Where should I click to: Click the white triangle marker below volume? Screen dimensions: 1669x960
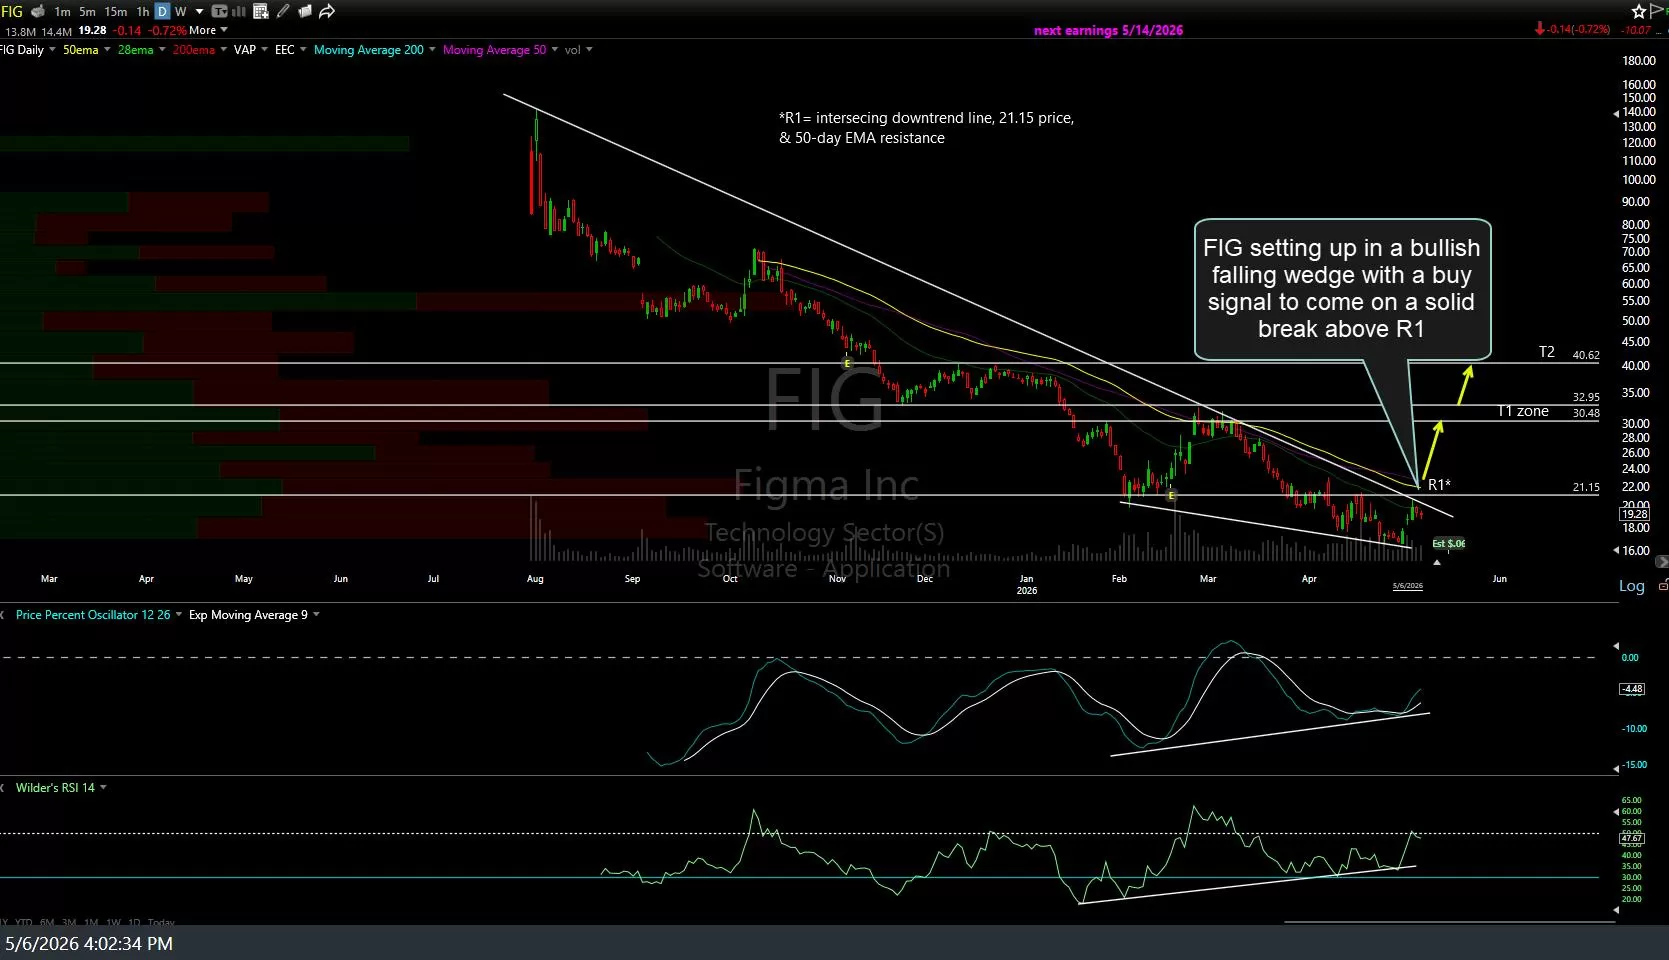1437,563
